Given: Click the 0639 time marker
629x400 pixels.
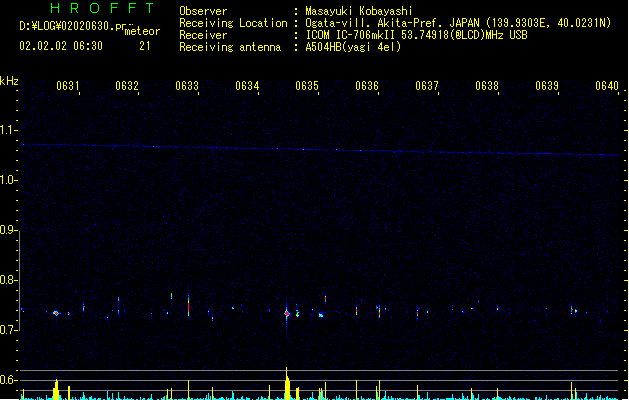Looking at the screenshot, I should tap(547, 86).
